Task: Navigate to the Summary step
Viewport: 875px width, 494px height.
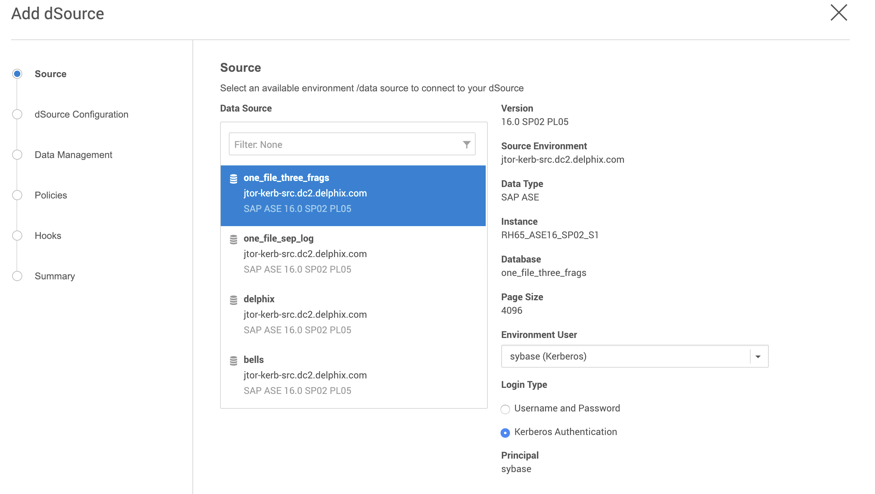Action: [x=55, y=277]
